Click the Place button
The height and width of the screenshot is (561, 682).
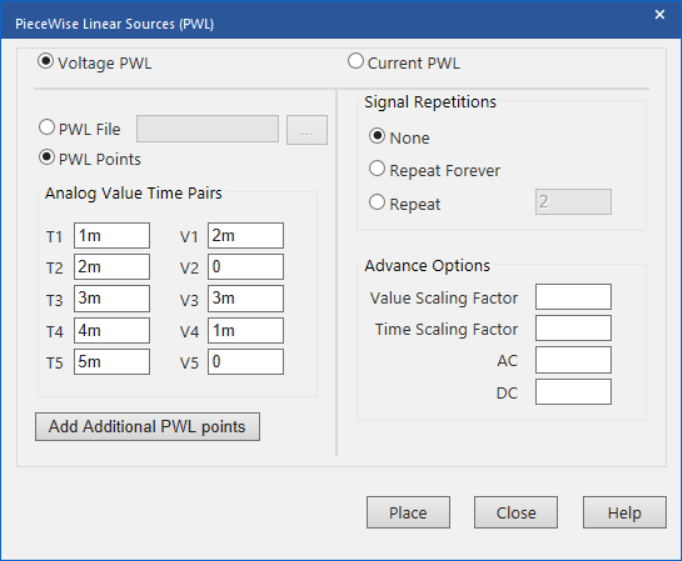408,512
